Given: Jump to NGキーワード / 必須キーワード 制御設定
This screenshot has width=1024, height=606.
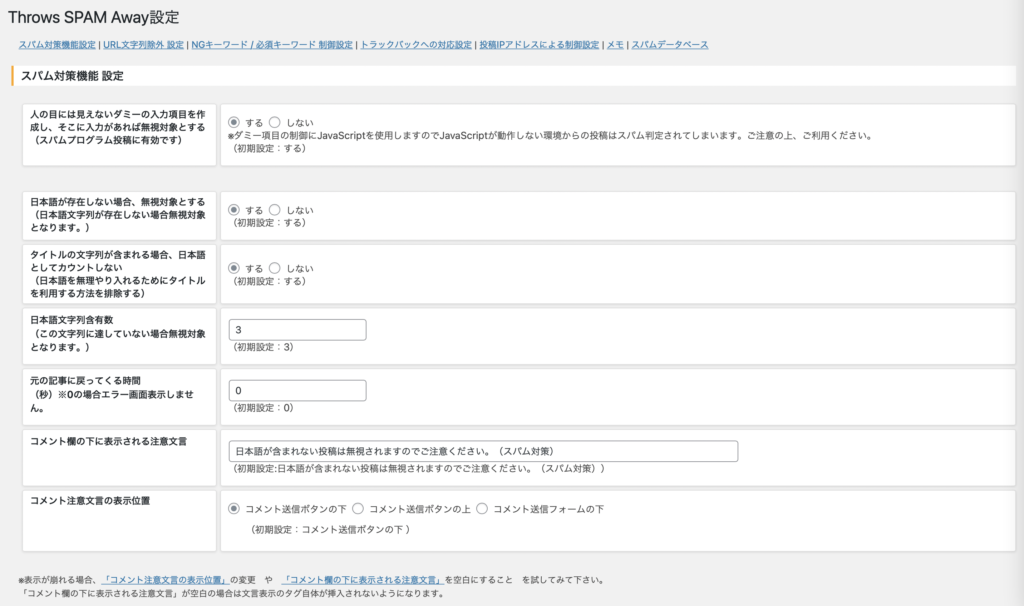Looking at the screenshot, I should (272, 45).
